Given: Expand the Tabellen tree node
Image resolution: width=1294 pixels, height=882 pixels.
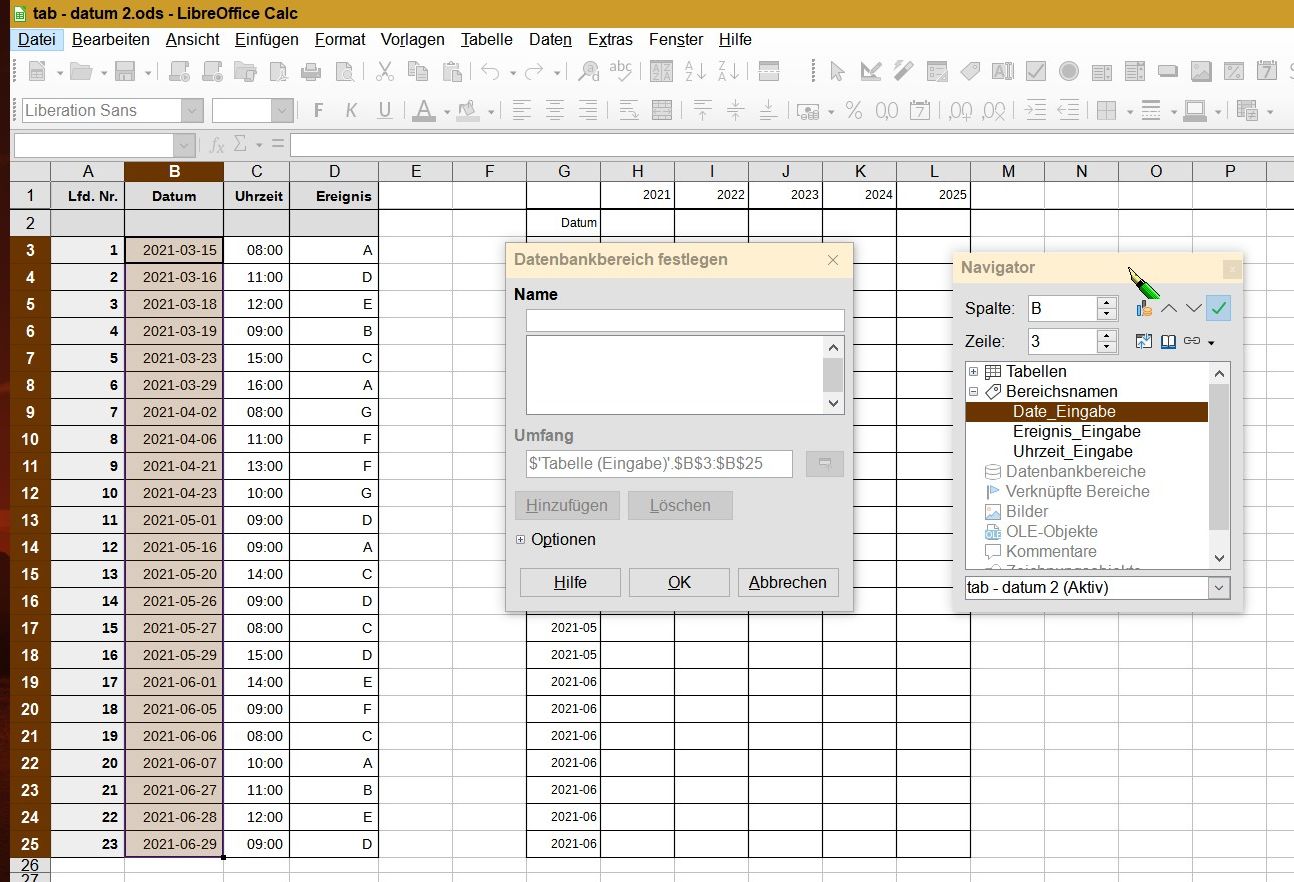Looking at the screenshot, I should pyautogui.click(x=973, y=372).
